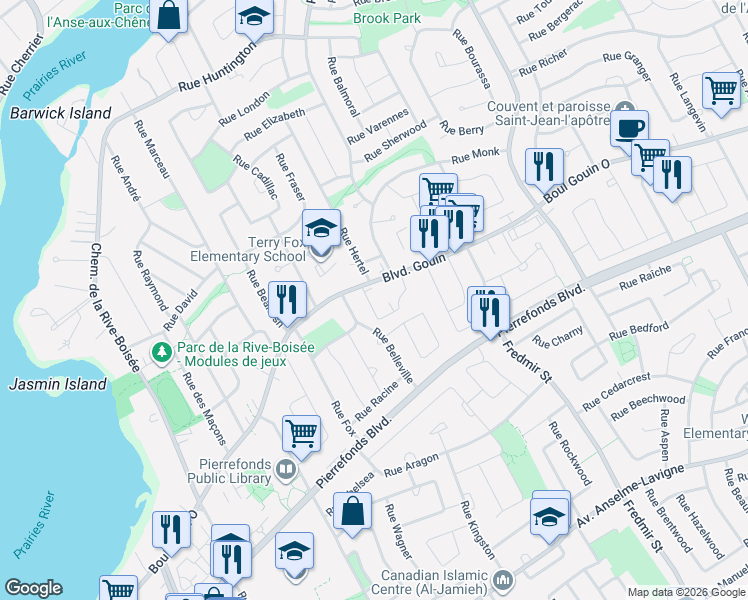Click the Rue Racine street label
748x600 pixels.
(x=376, y=401)
